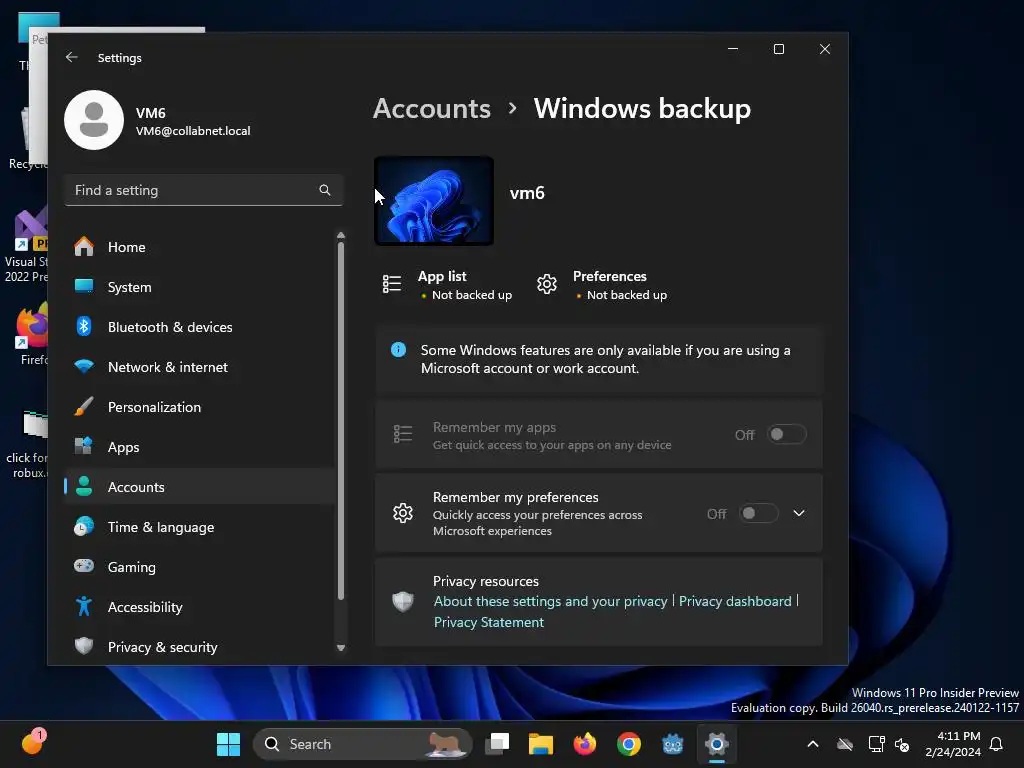Viewport: 1024px width, 768px height.
Task: Click inside the Find a setting field
Action: (x=204, y=190)
